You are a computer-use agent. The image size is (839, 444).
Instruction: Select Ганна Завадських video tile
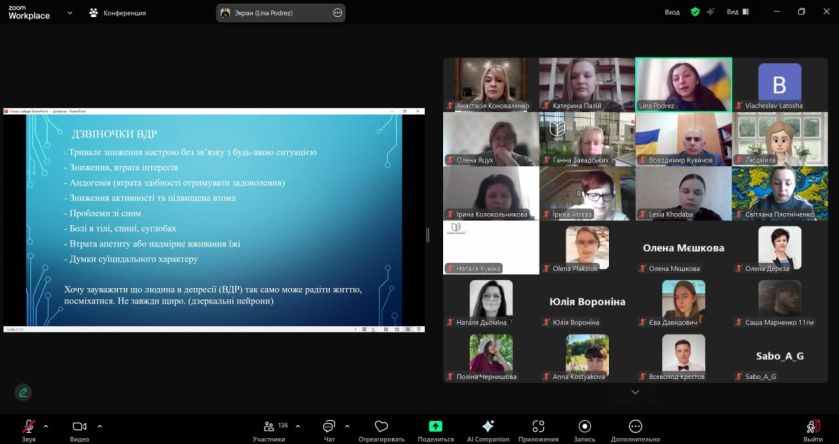pos(587,139)
